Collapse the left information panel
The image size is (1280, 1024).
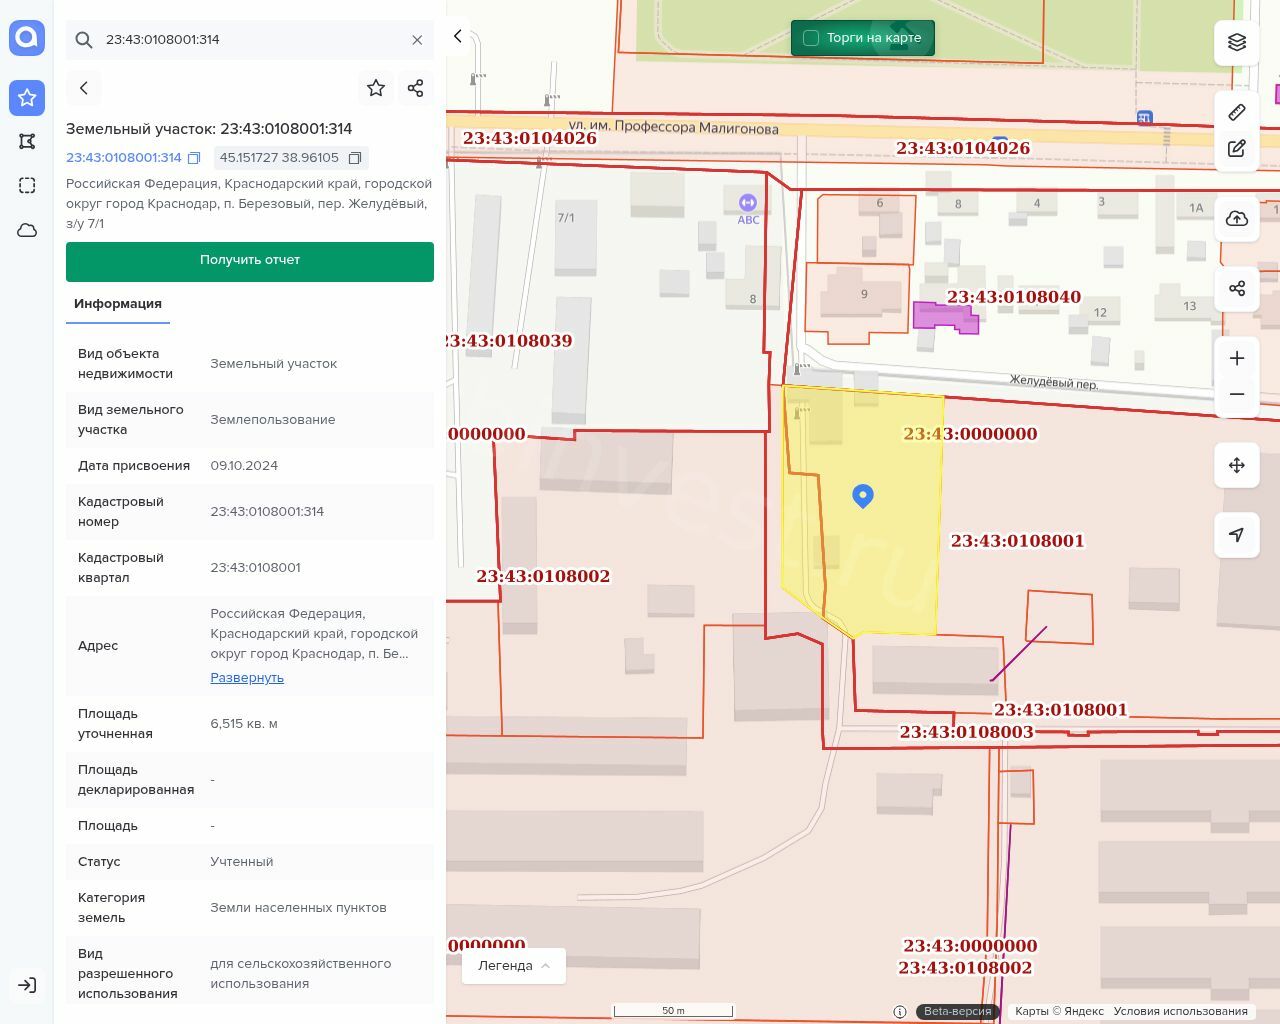click(x=458, y=36)
